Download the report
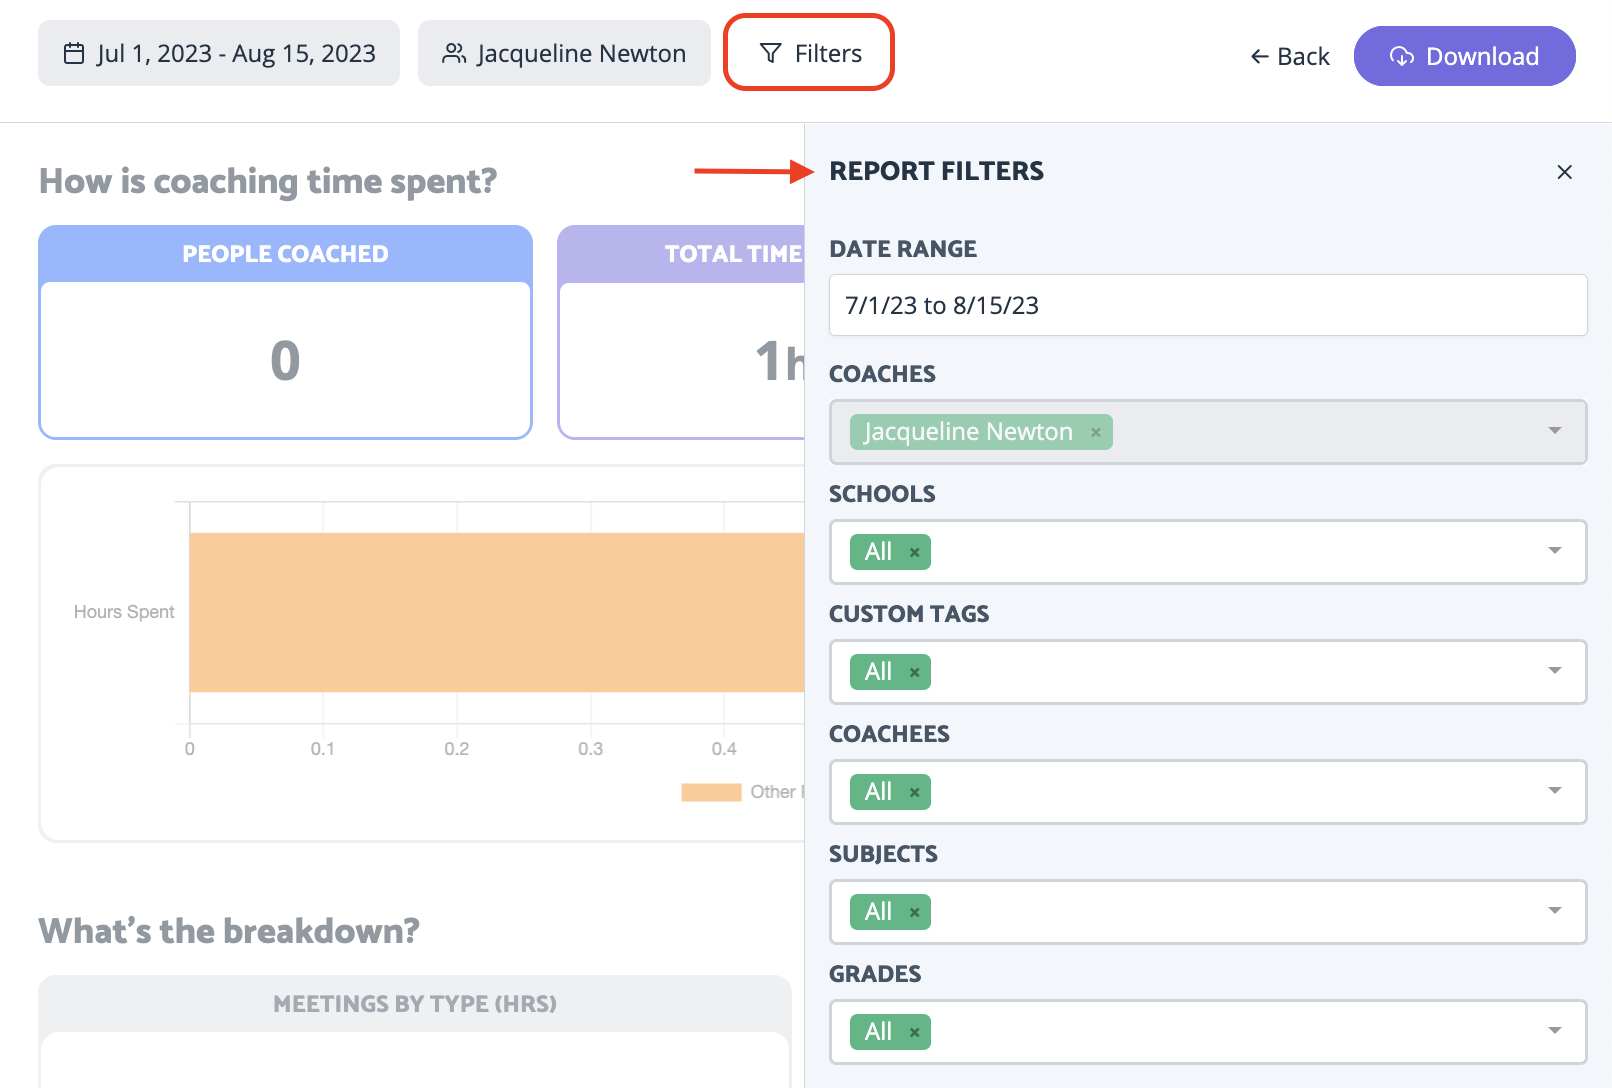Viewport: 1612px width, 1088px height. (1465, 56)
